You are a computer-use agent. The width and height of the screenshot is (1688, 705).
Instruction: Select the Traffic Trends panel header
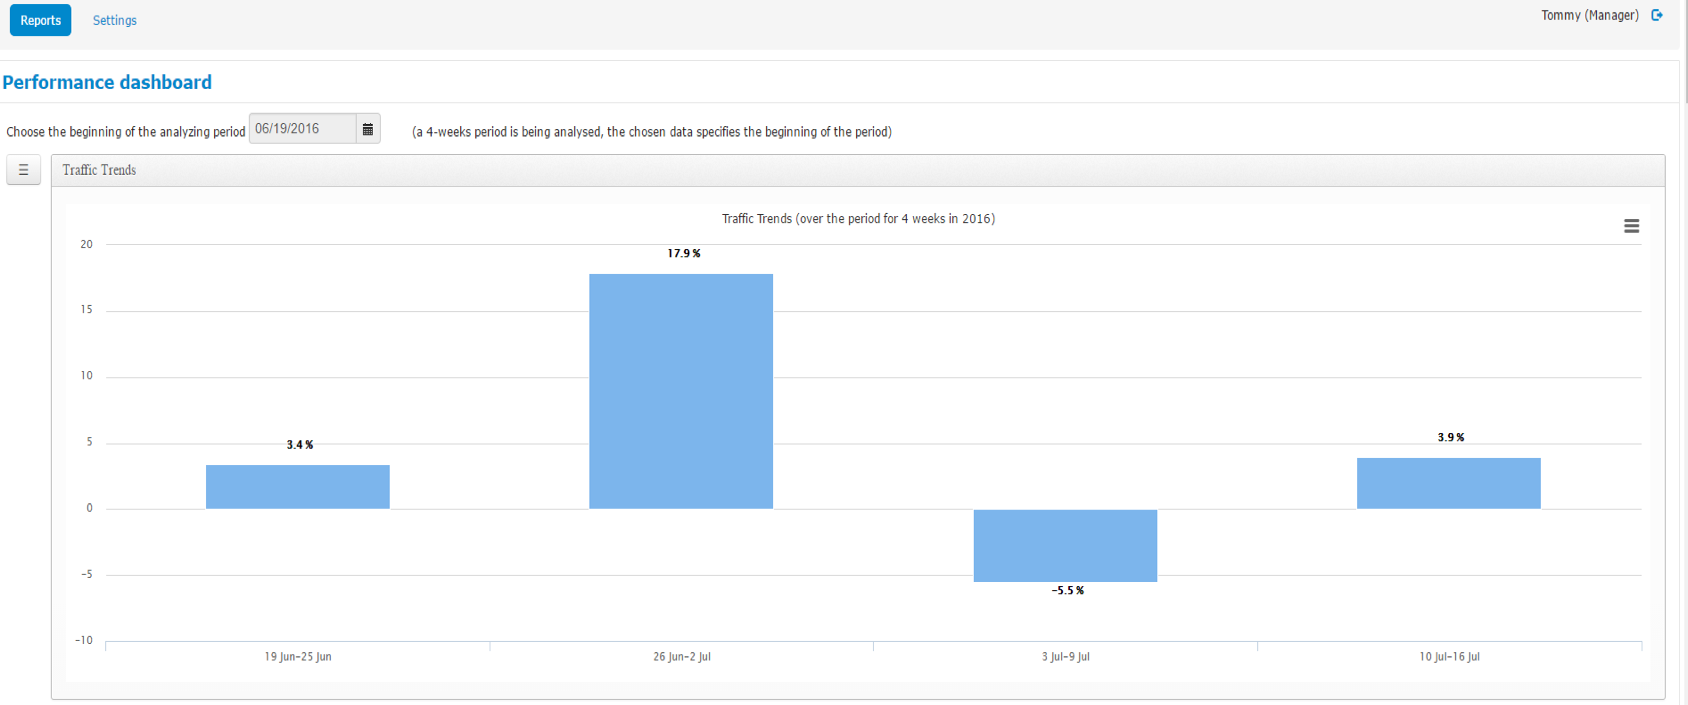click(x=99, y=170)
